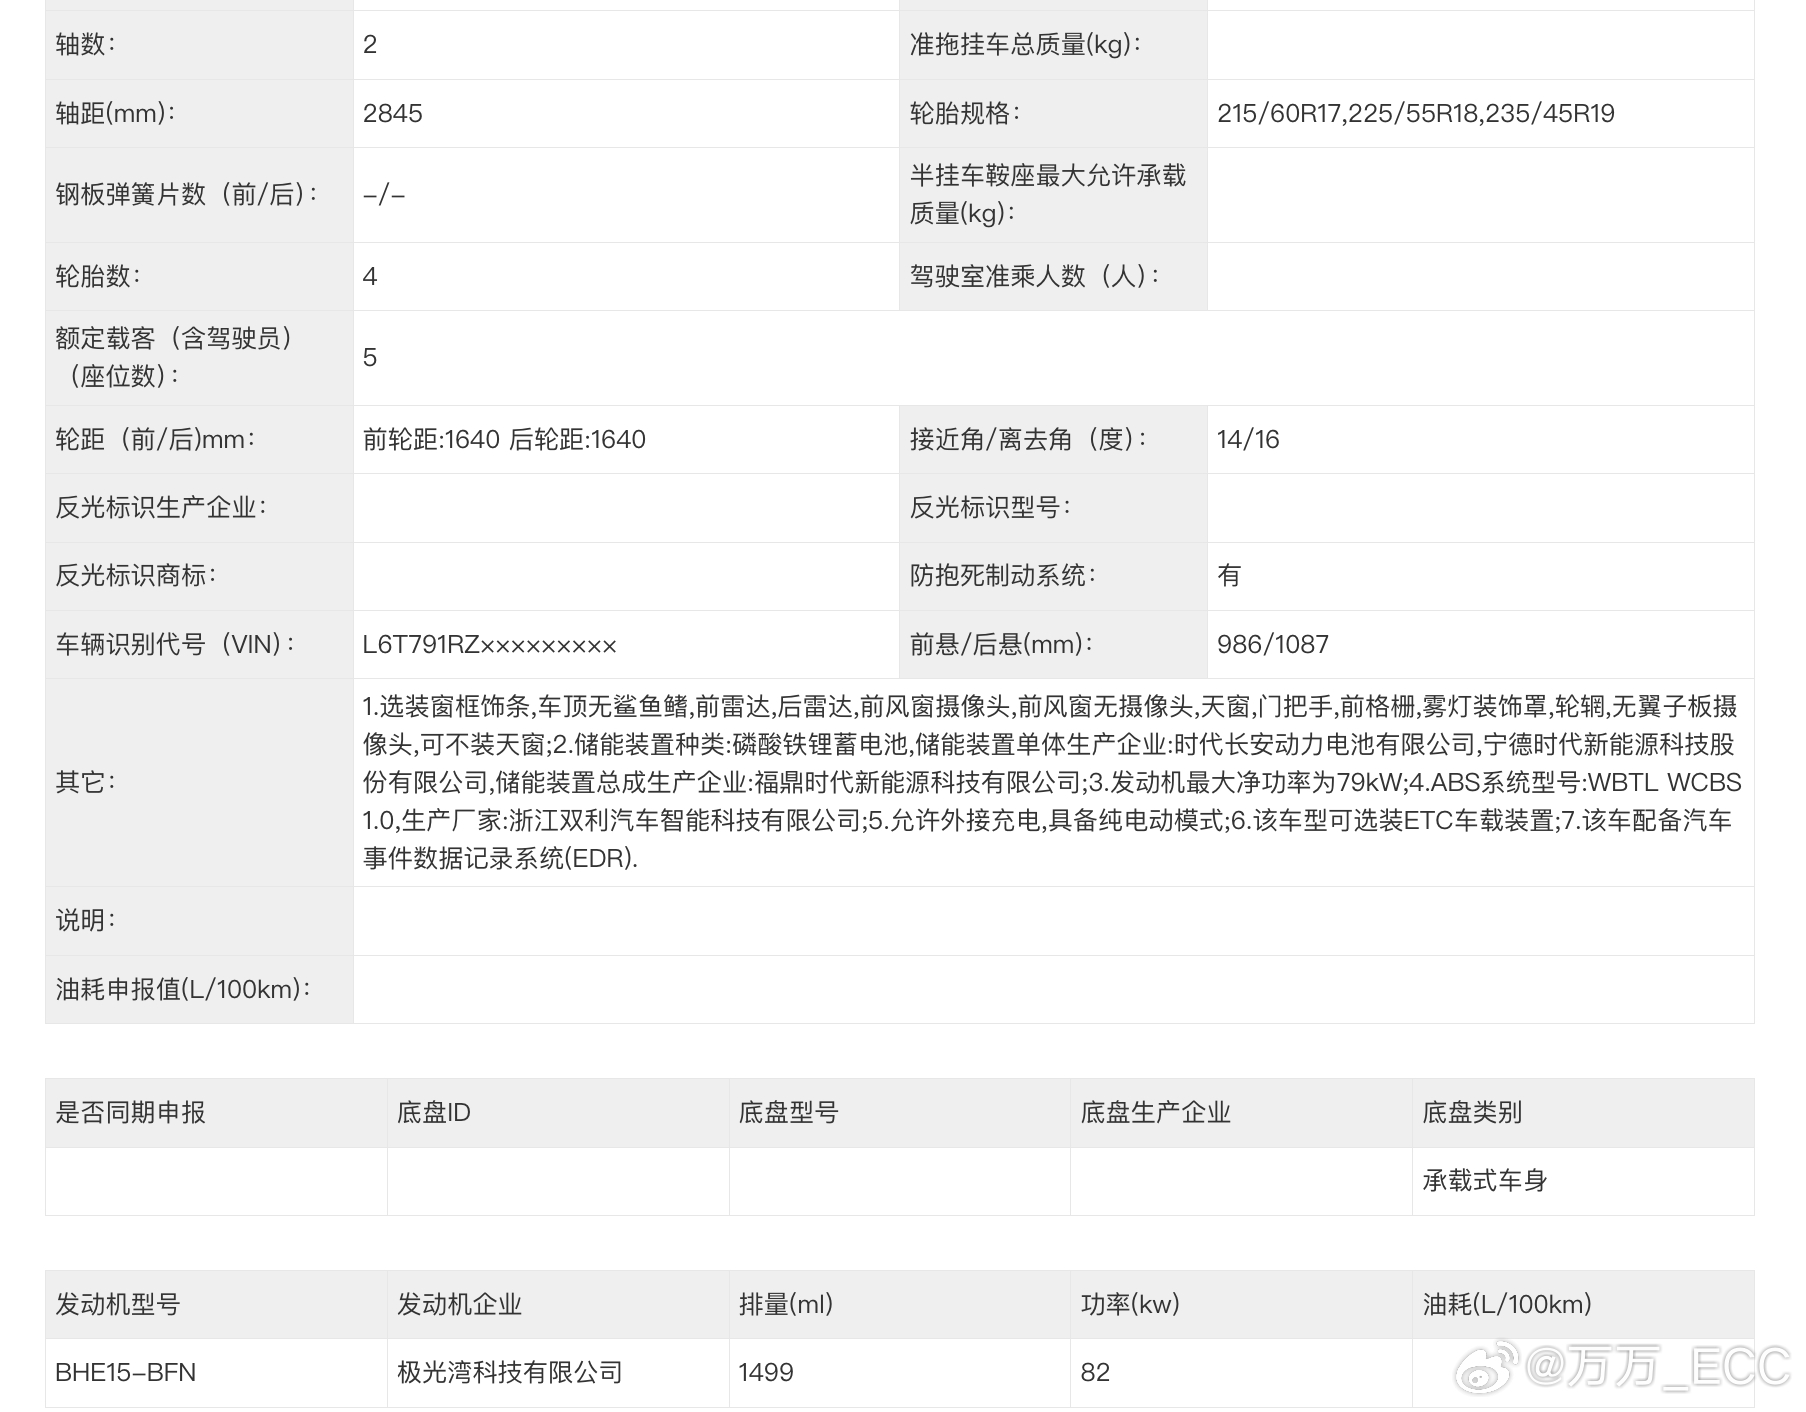The image size is (1806, 1412).
Task: Select the 接近角/离去角（度） label
Action: (x=1028, y=439)
